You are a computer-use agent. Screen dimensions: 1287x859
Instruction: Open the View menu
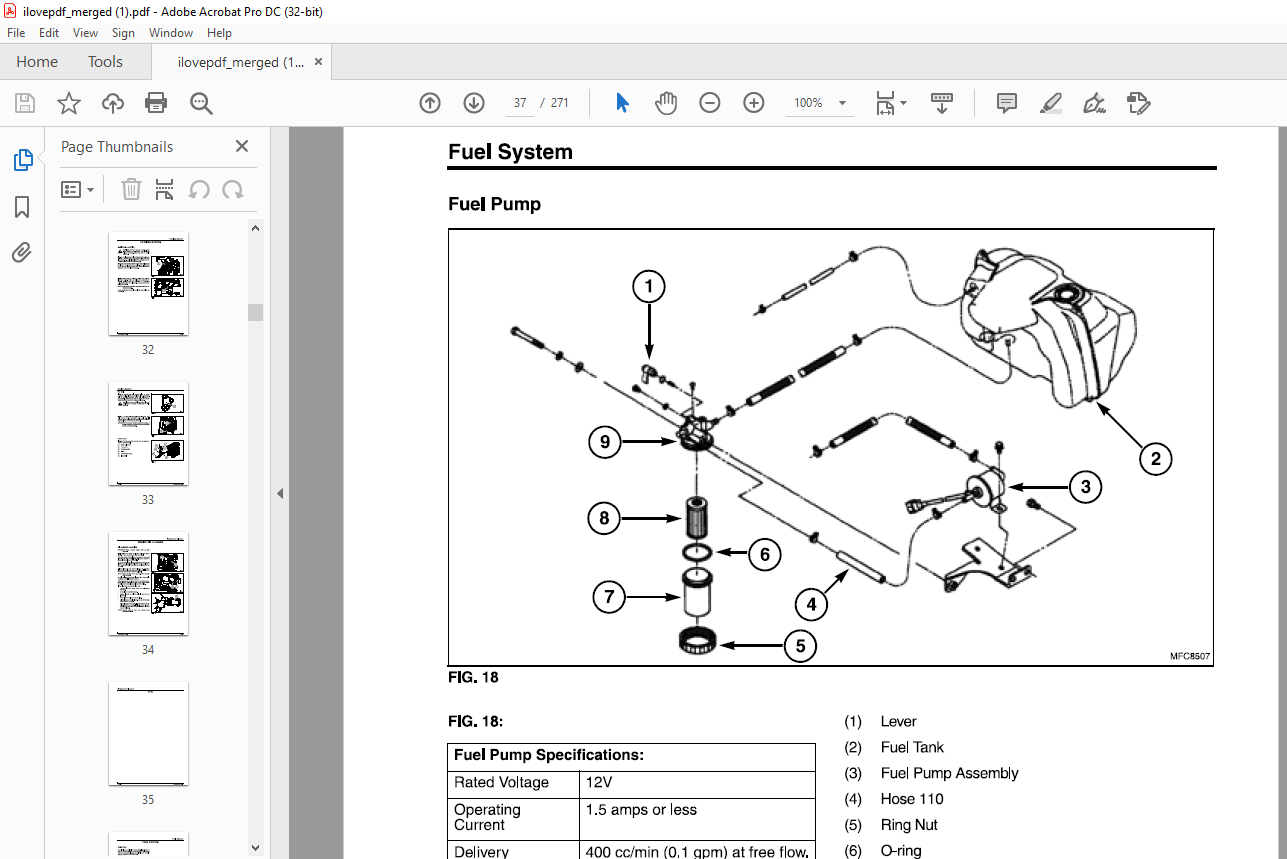85,33
